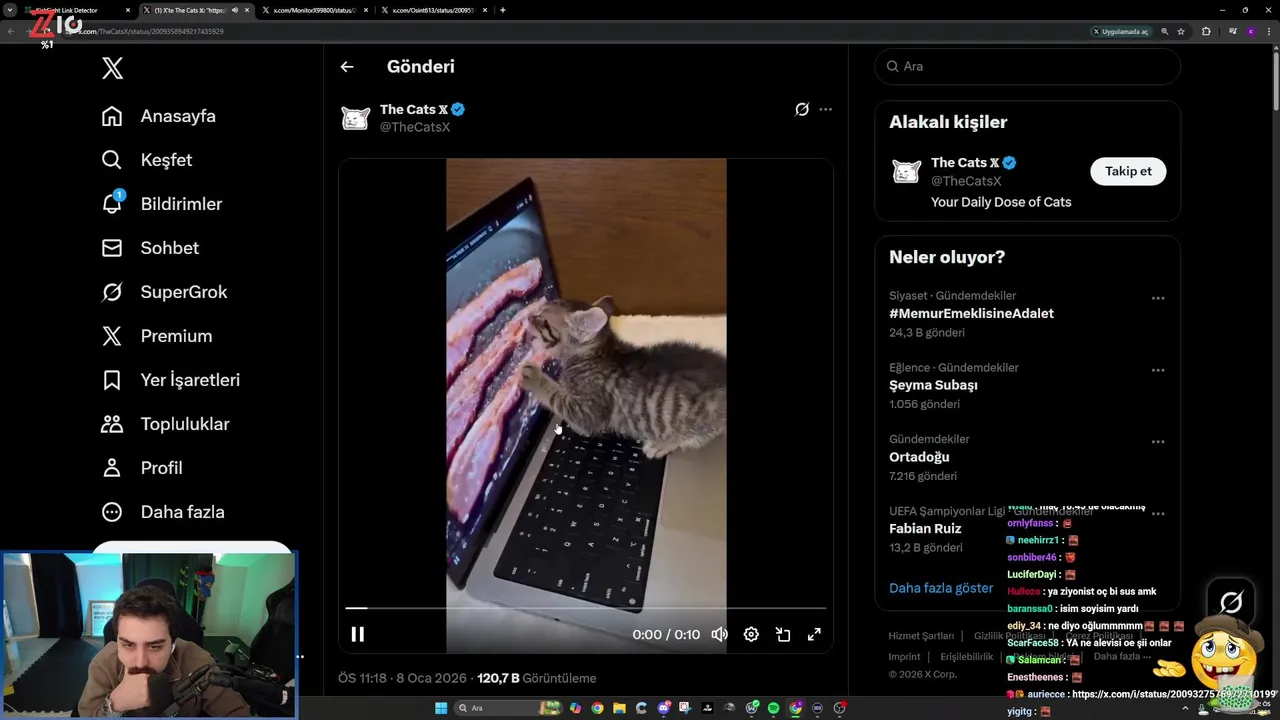The image size is (1280, 720).
Task: Click the Ara search field on X
Action: pyautogui.click(x=1028, y=66)
